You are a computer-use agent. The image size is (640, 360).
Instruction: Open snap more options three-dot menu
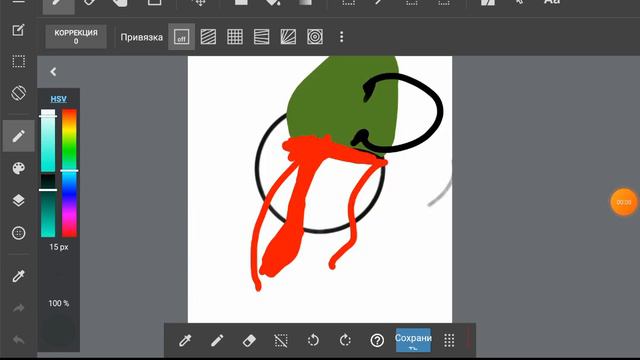(341, 37)
